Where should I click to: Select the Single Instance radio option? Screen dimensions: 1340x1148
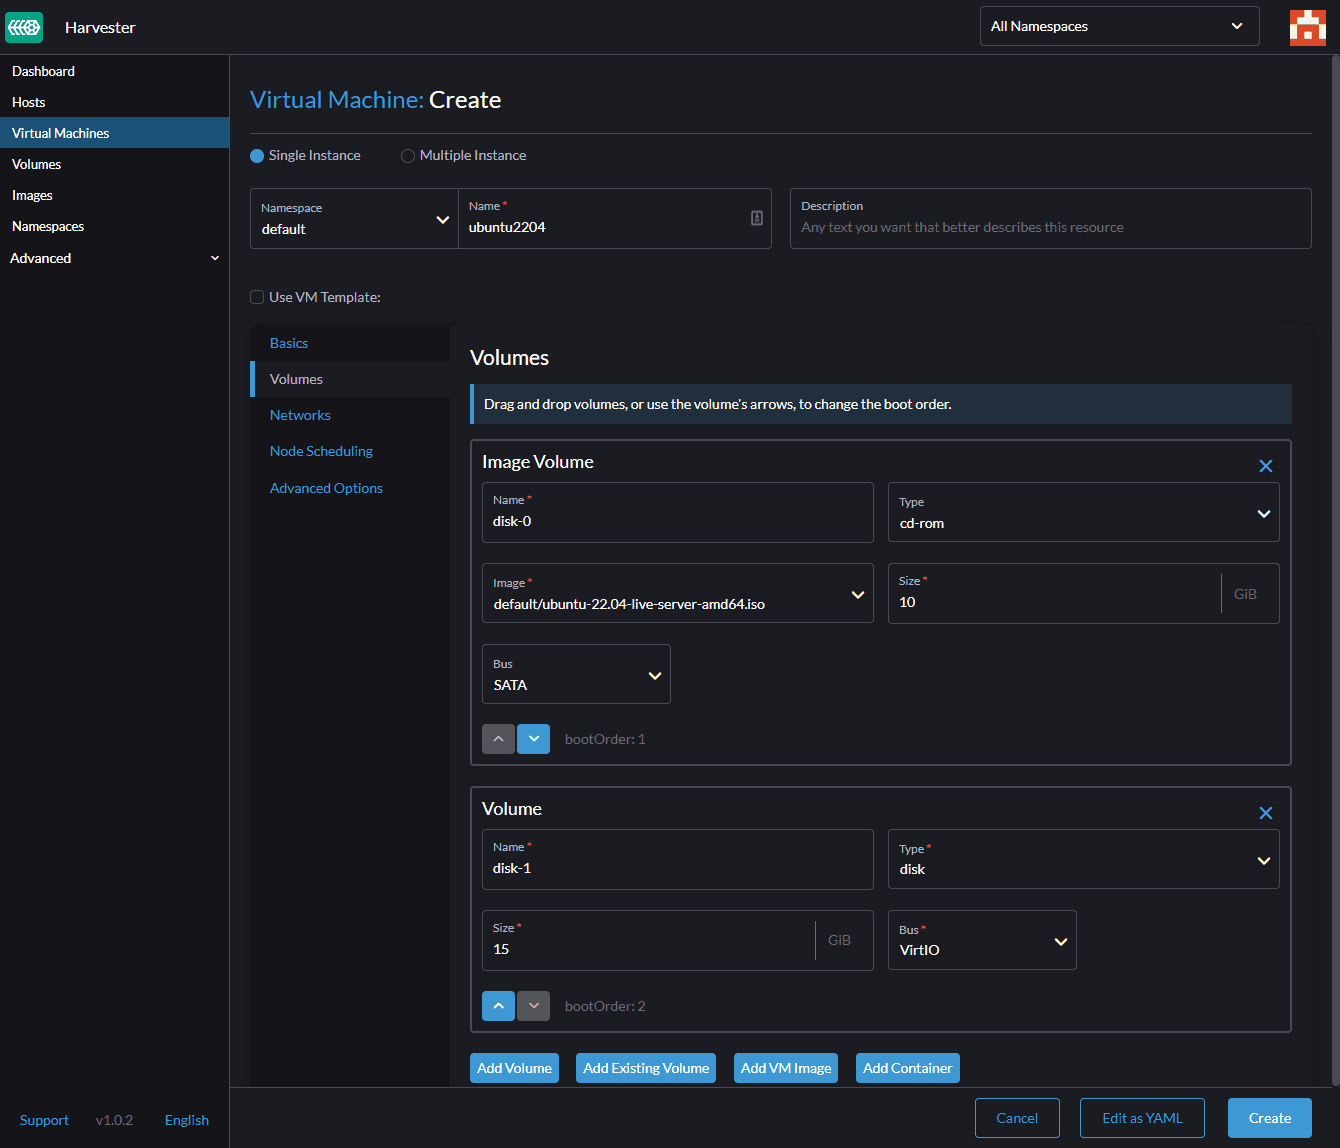(x=258, y=156)
